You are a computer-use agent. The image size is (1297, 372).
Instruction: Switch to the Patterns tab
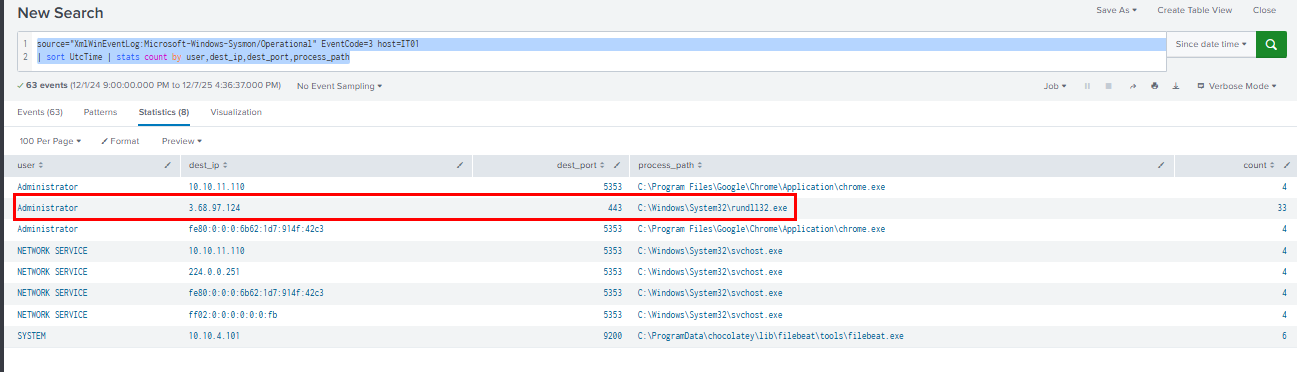point(100,112)
